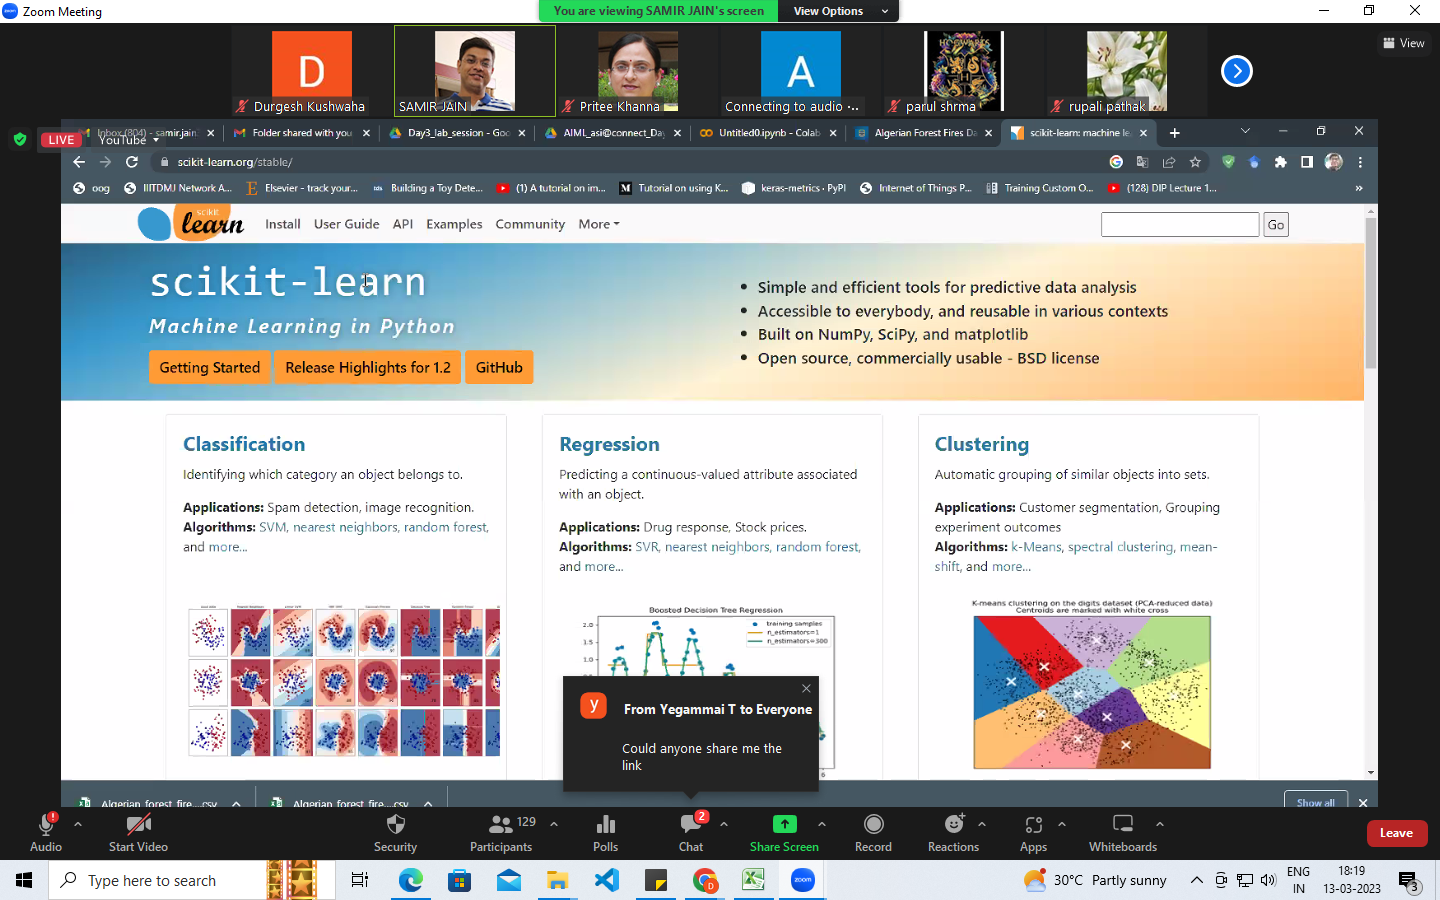Select Durgesh Kushwaha participant tile

[x=311, y=71]
